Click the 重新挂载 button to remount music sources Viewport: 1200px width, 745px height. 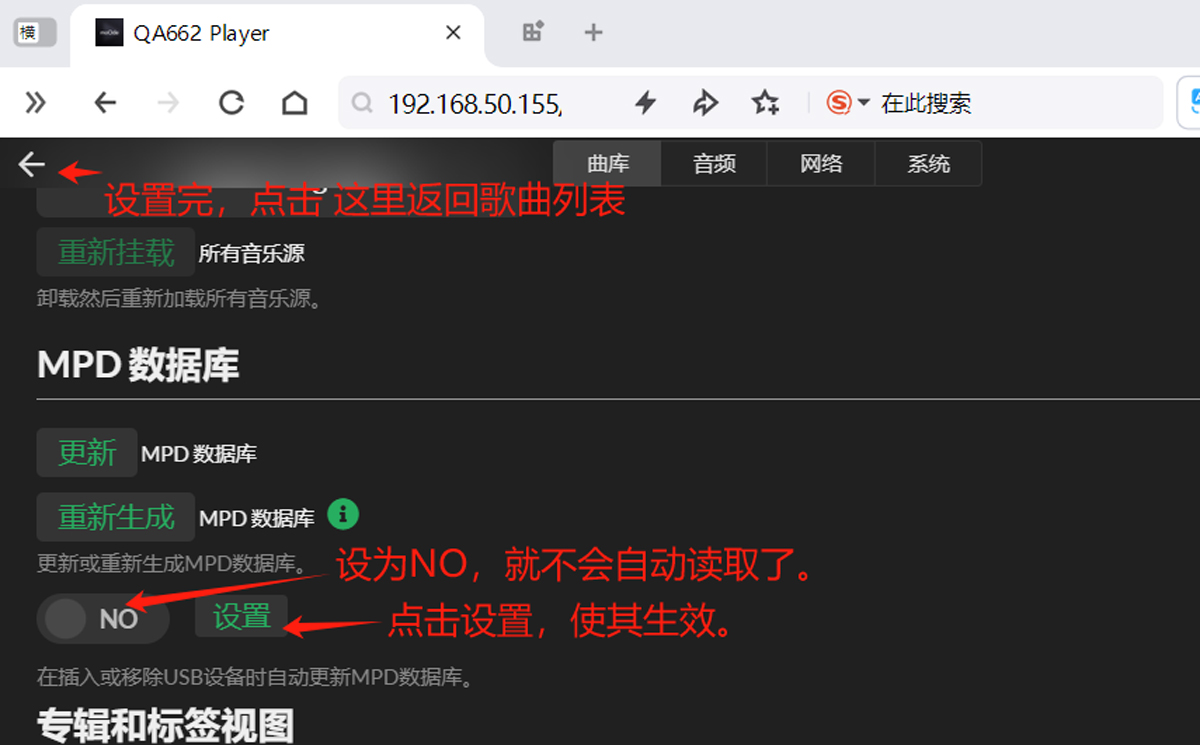pos(115,252)
